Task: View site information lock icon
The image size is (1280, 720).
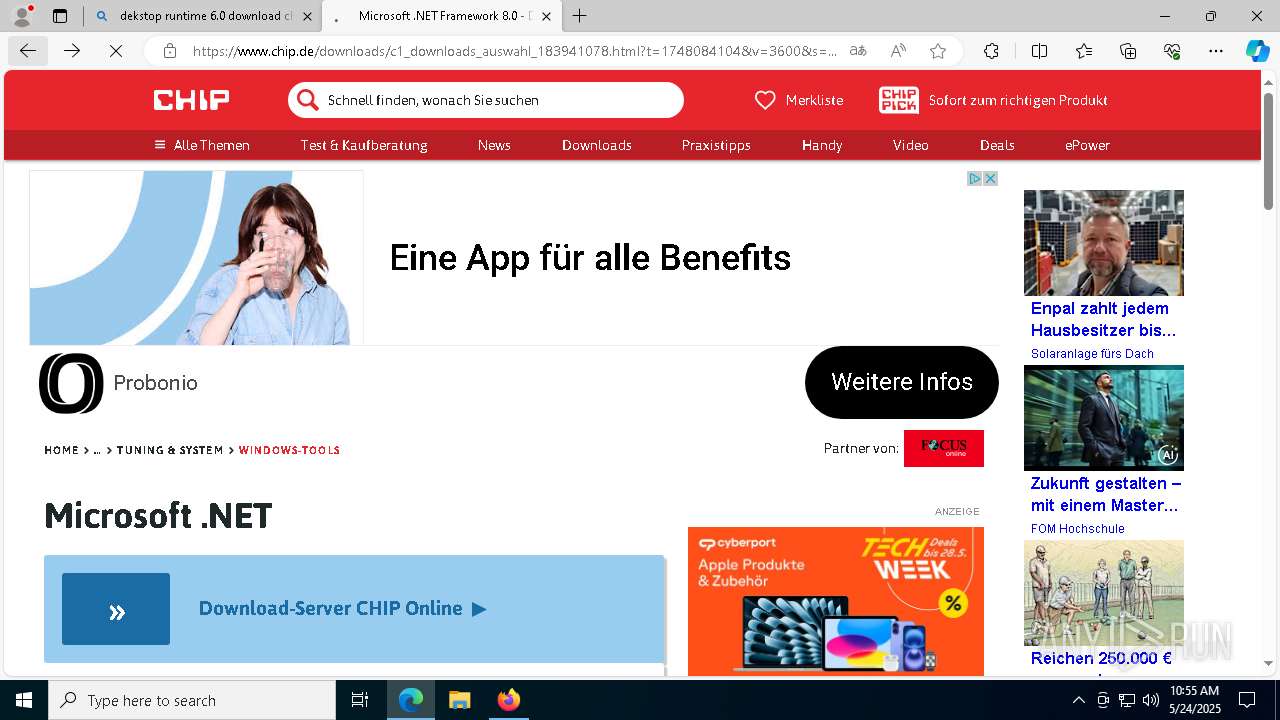Action: click(x=170, y=51)
